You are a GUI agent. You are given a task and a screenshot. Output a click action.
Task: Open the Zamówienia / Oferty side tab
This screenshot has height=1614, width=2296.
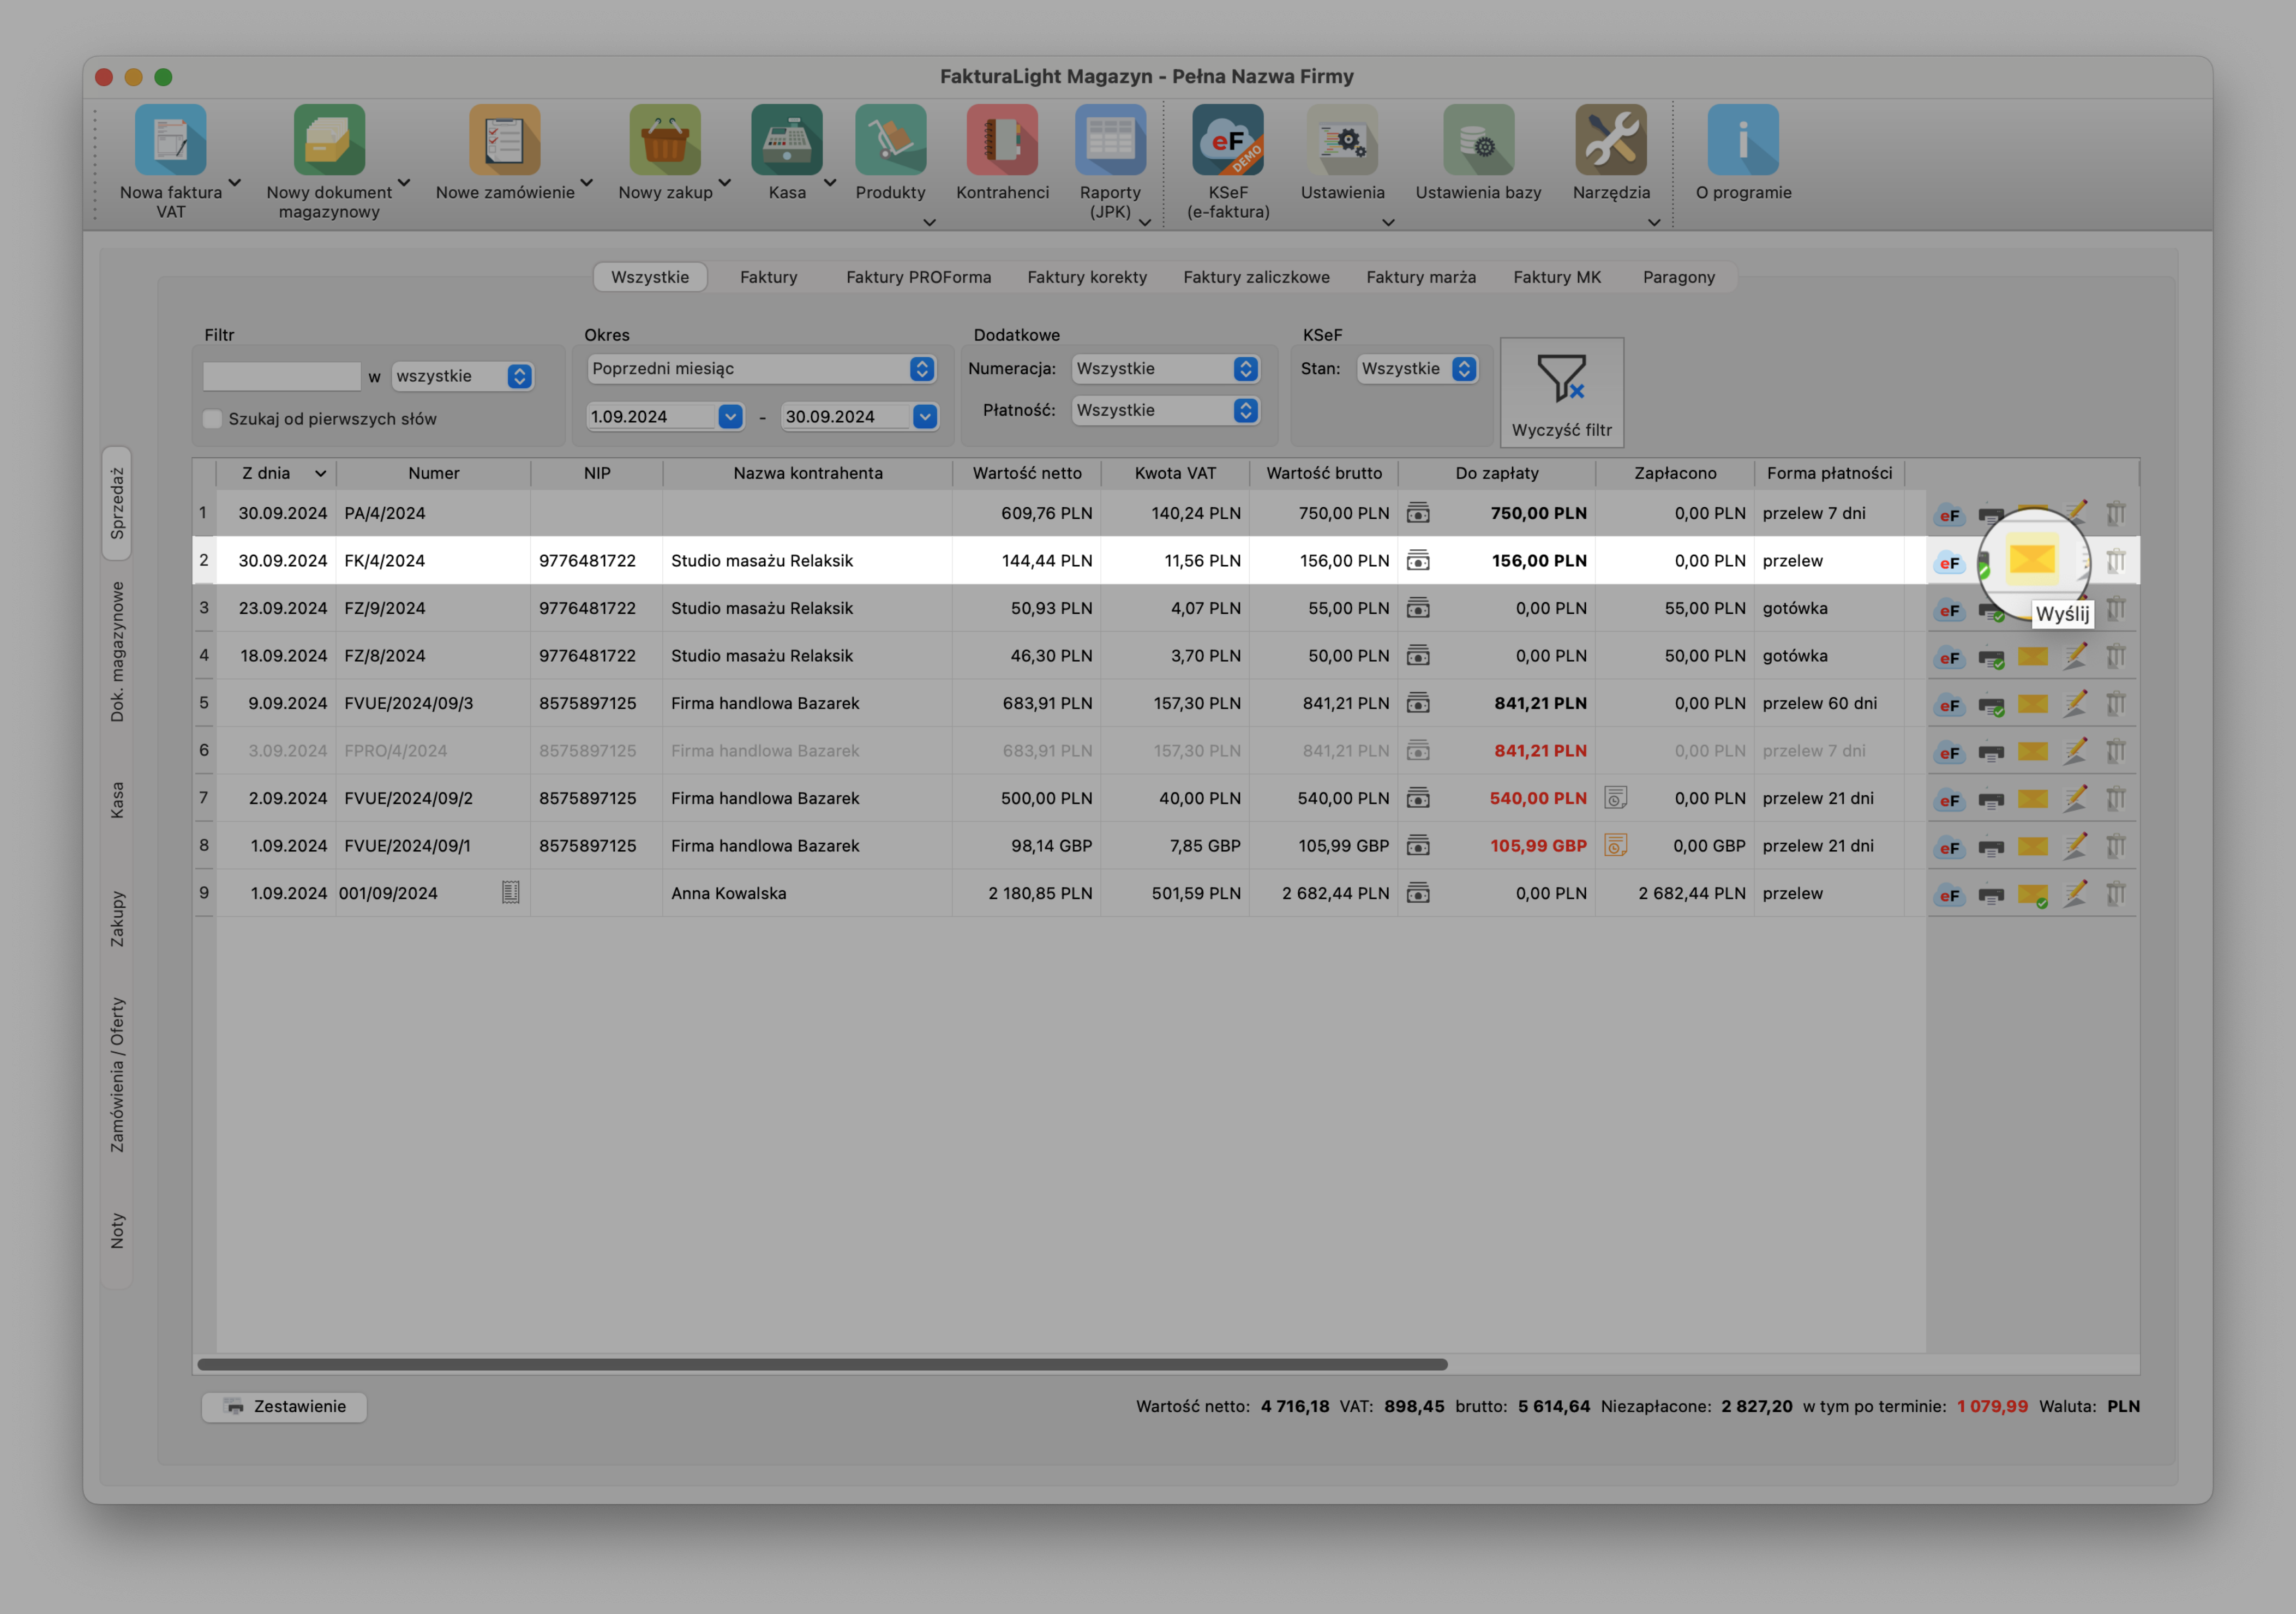point(117,1074)
